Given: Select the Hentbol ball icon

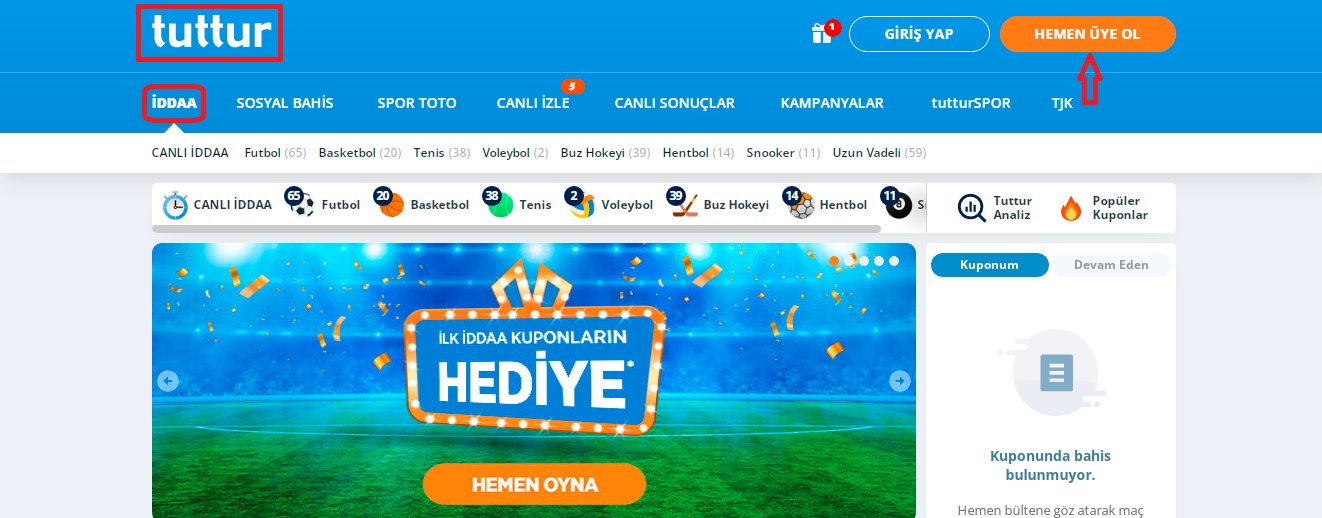Looking at the screenshot, I should pos(801,205).
